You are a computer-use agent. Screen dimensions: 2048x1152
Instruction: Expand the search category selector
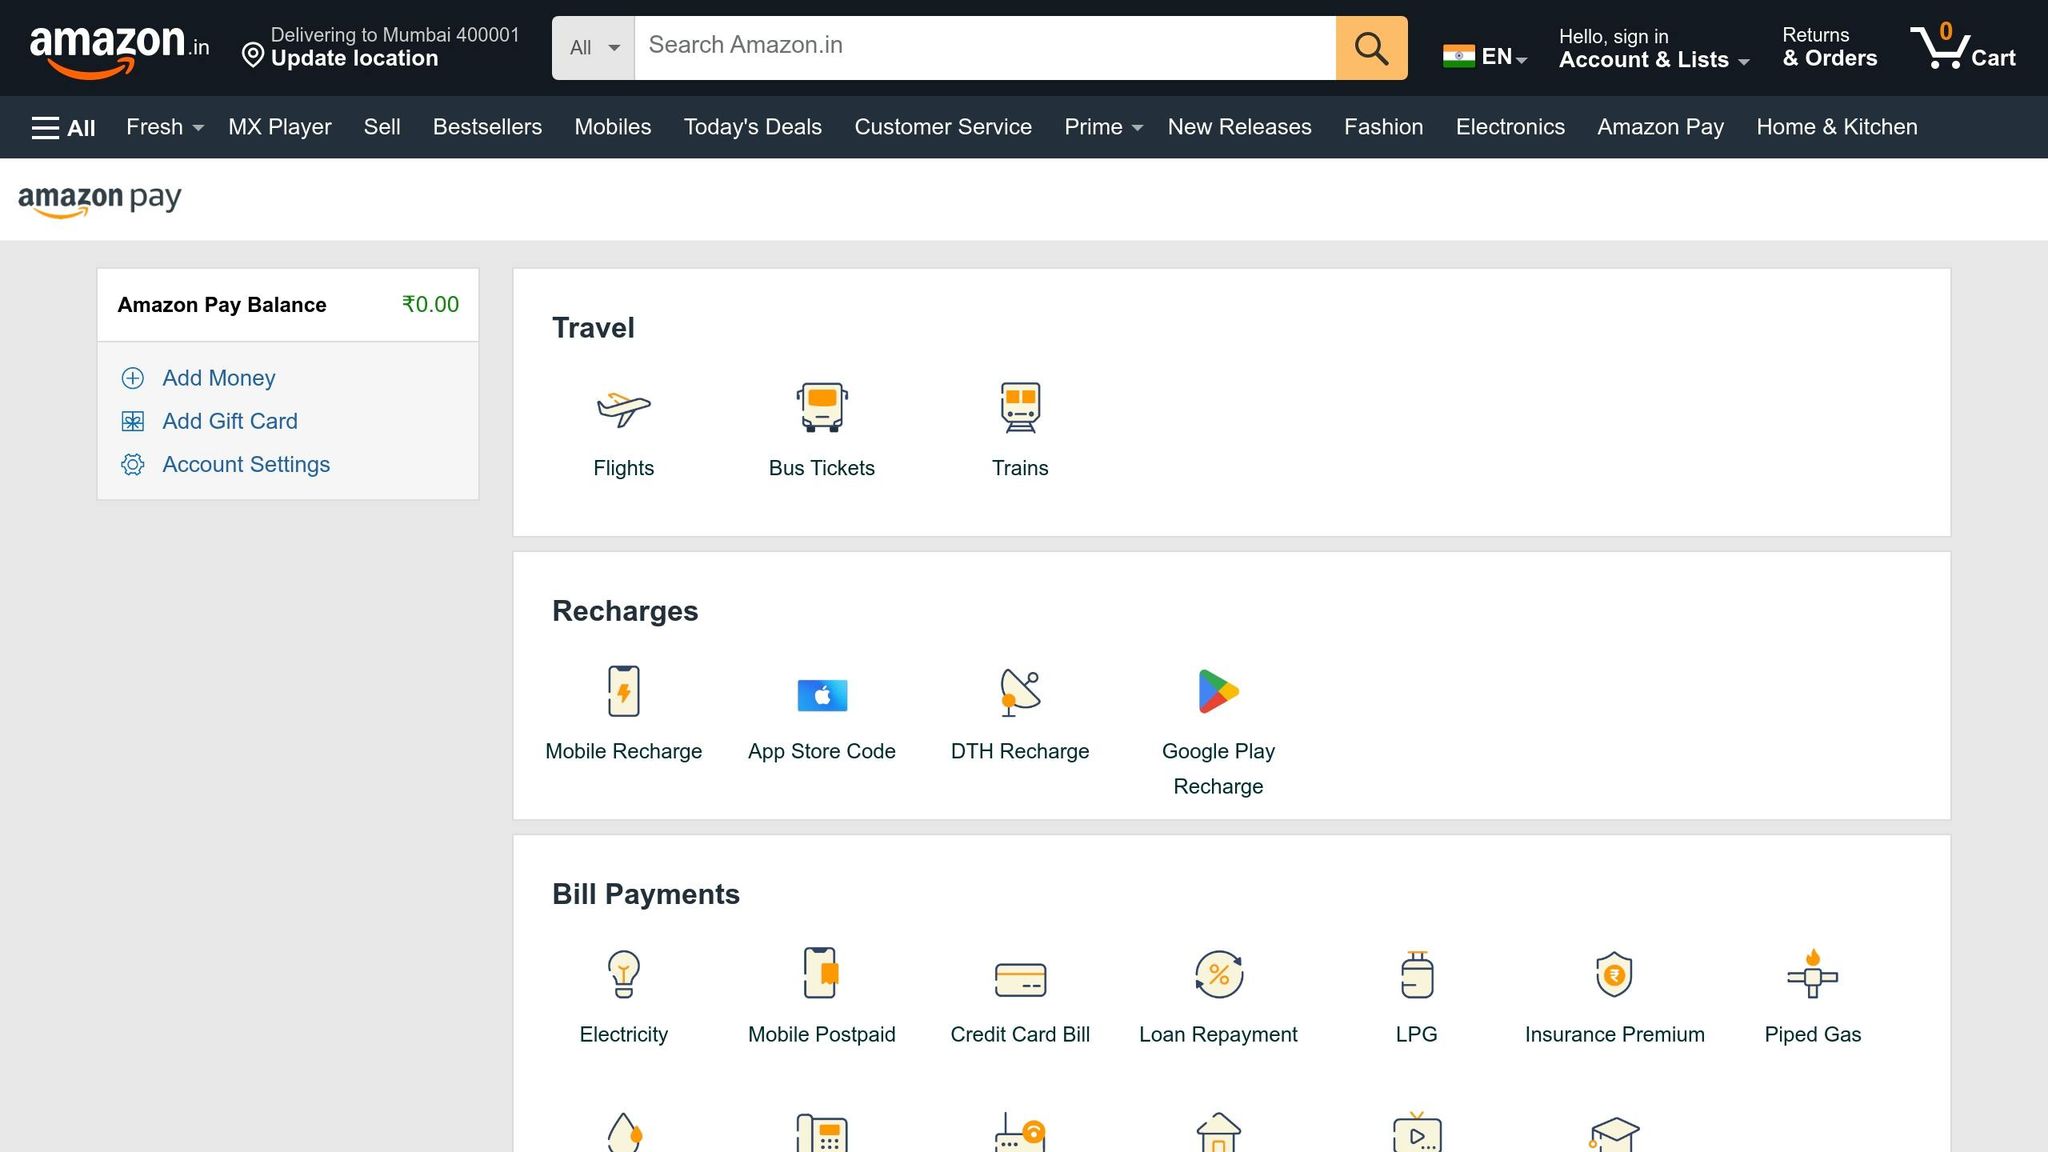pos(591,47)
